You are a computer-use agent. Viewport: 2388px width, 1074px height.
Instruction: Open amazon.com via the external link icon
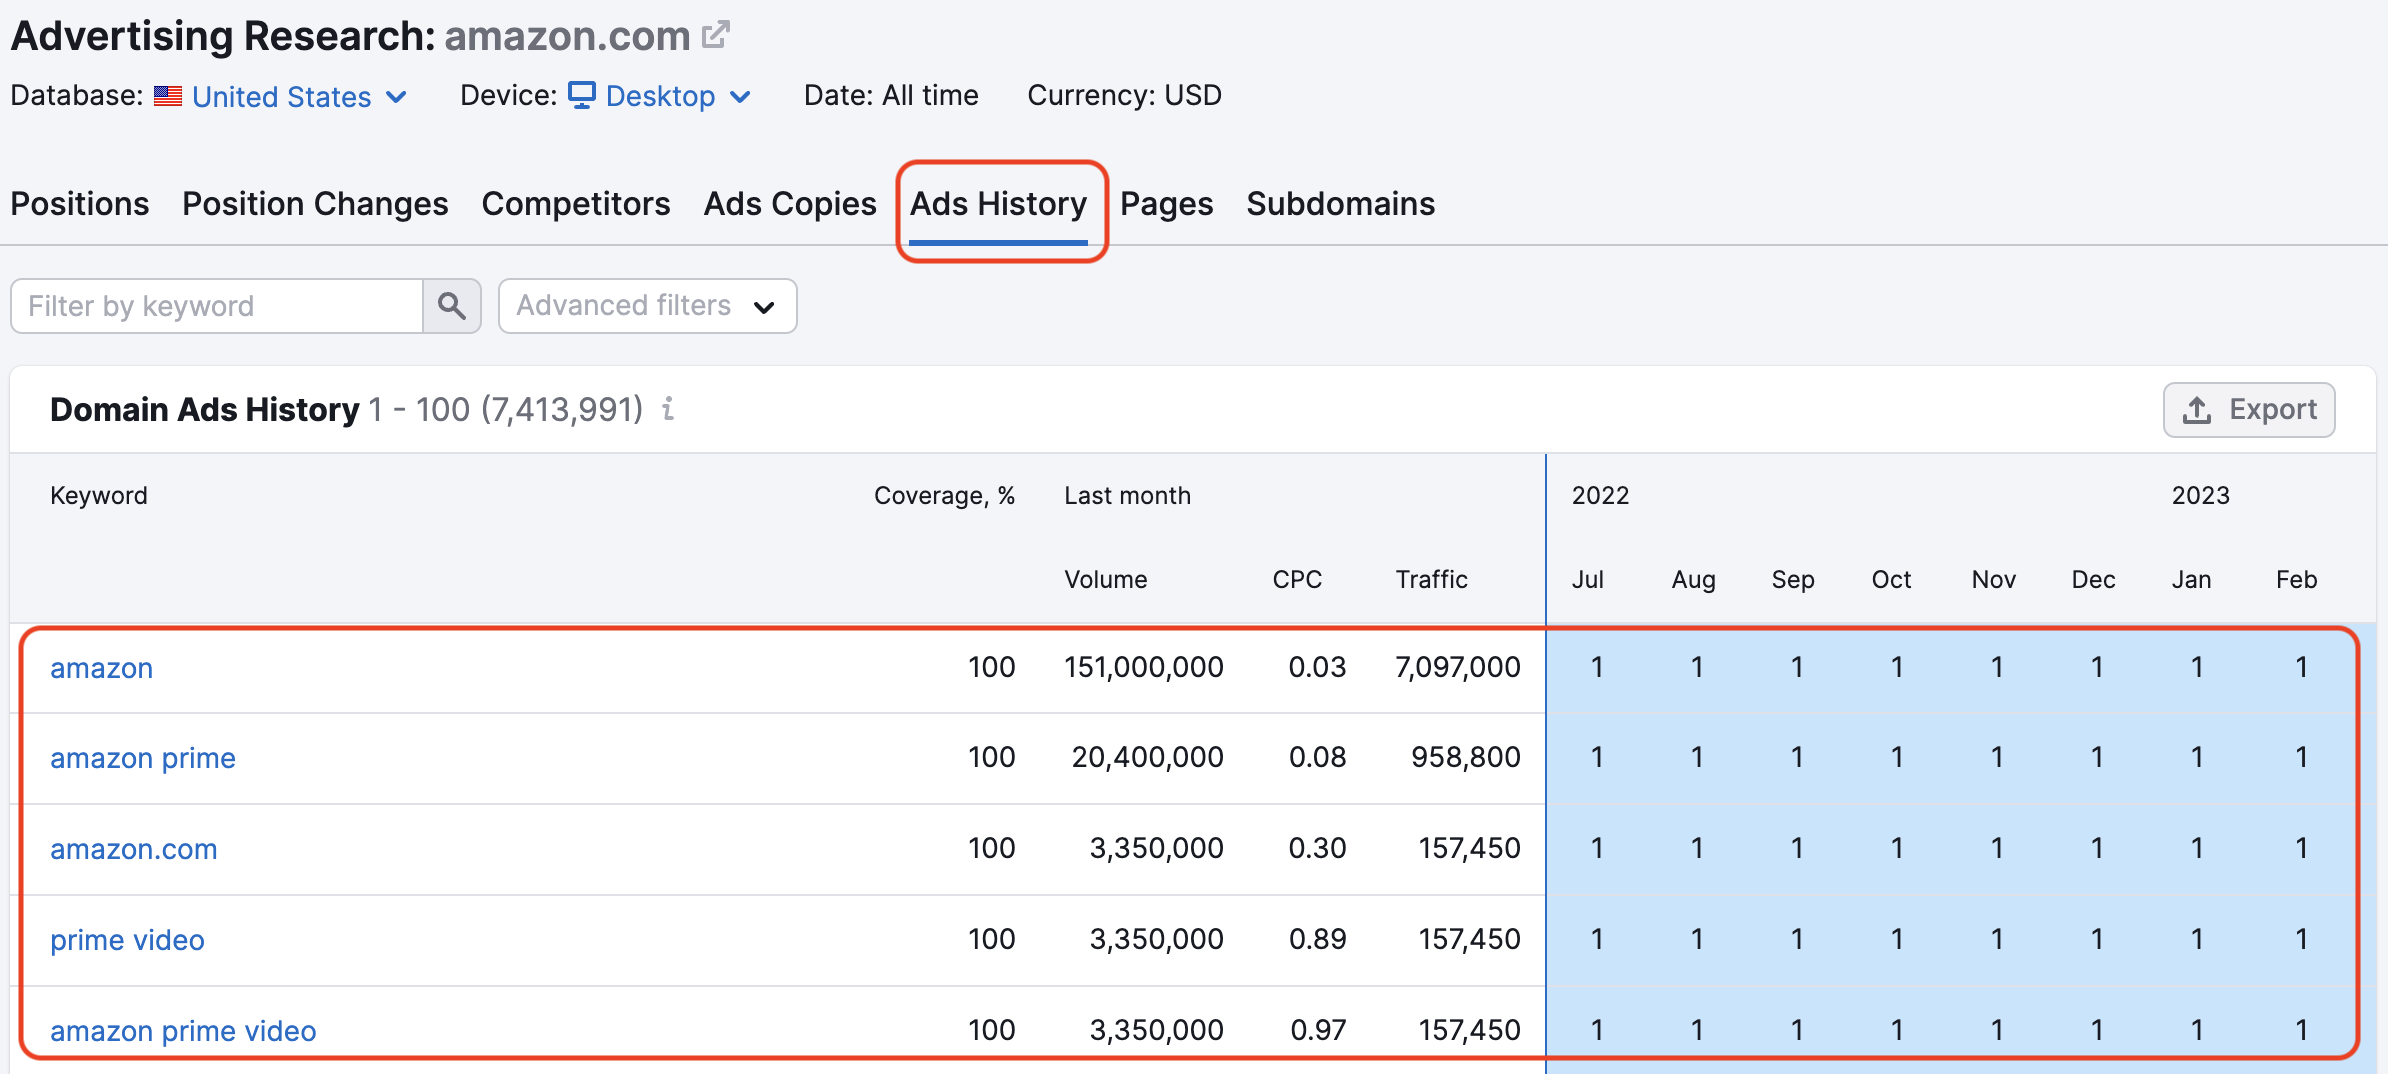[x=714, y=34]
